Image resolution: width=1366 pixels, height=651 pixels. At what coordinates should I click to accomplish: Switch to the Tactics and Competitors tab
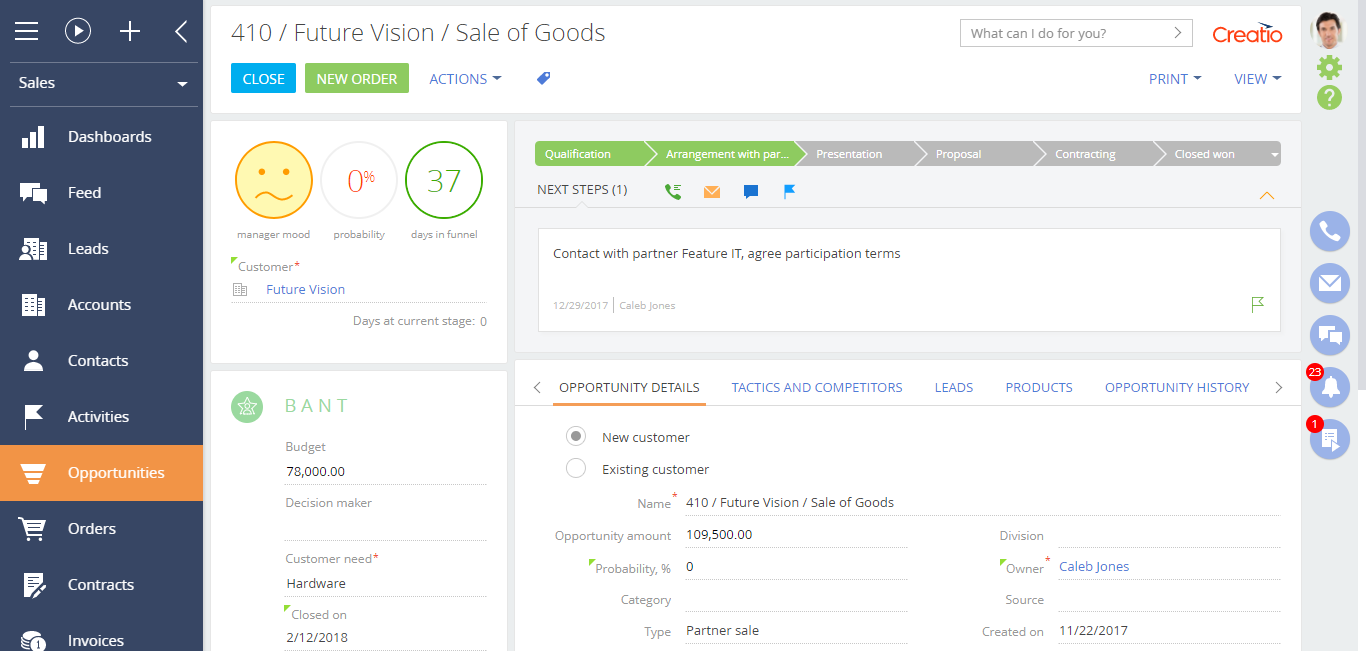point(817,388)
